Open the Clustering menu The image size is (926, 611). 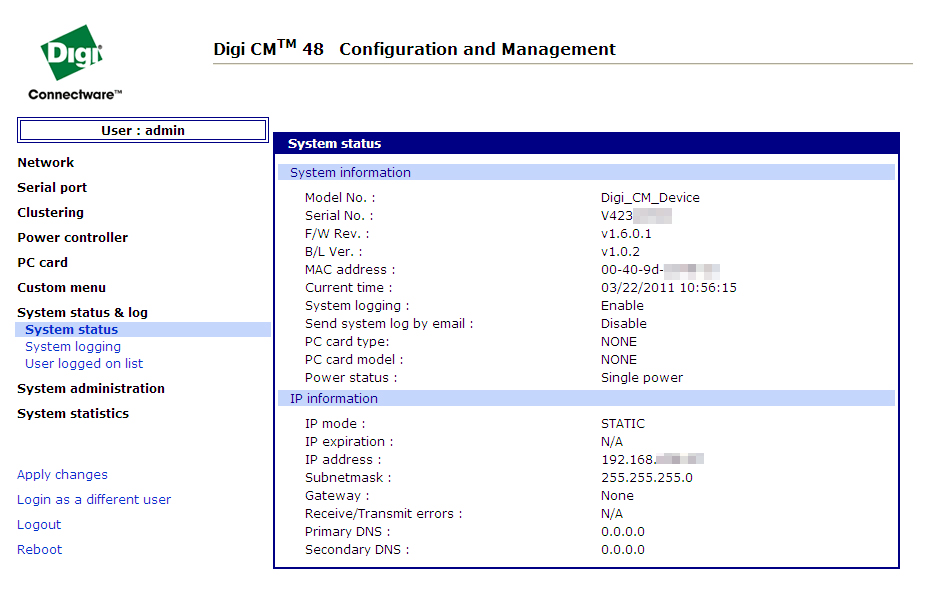pyautogui.click(x=50, y=213)
